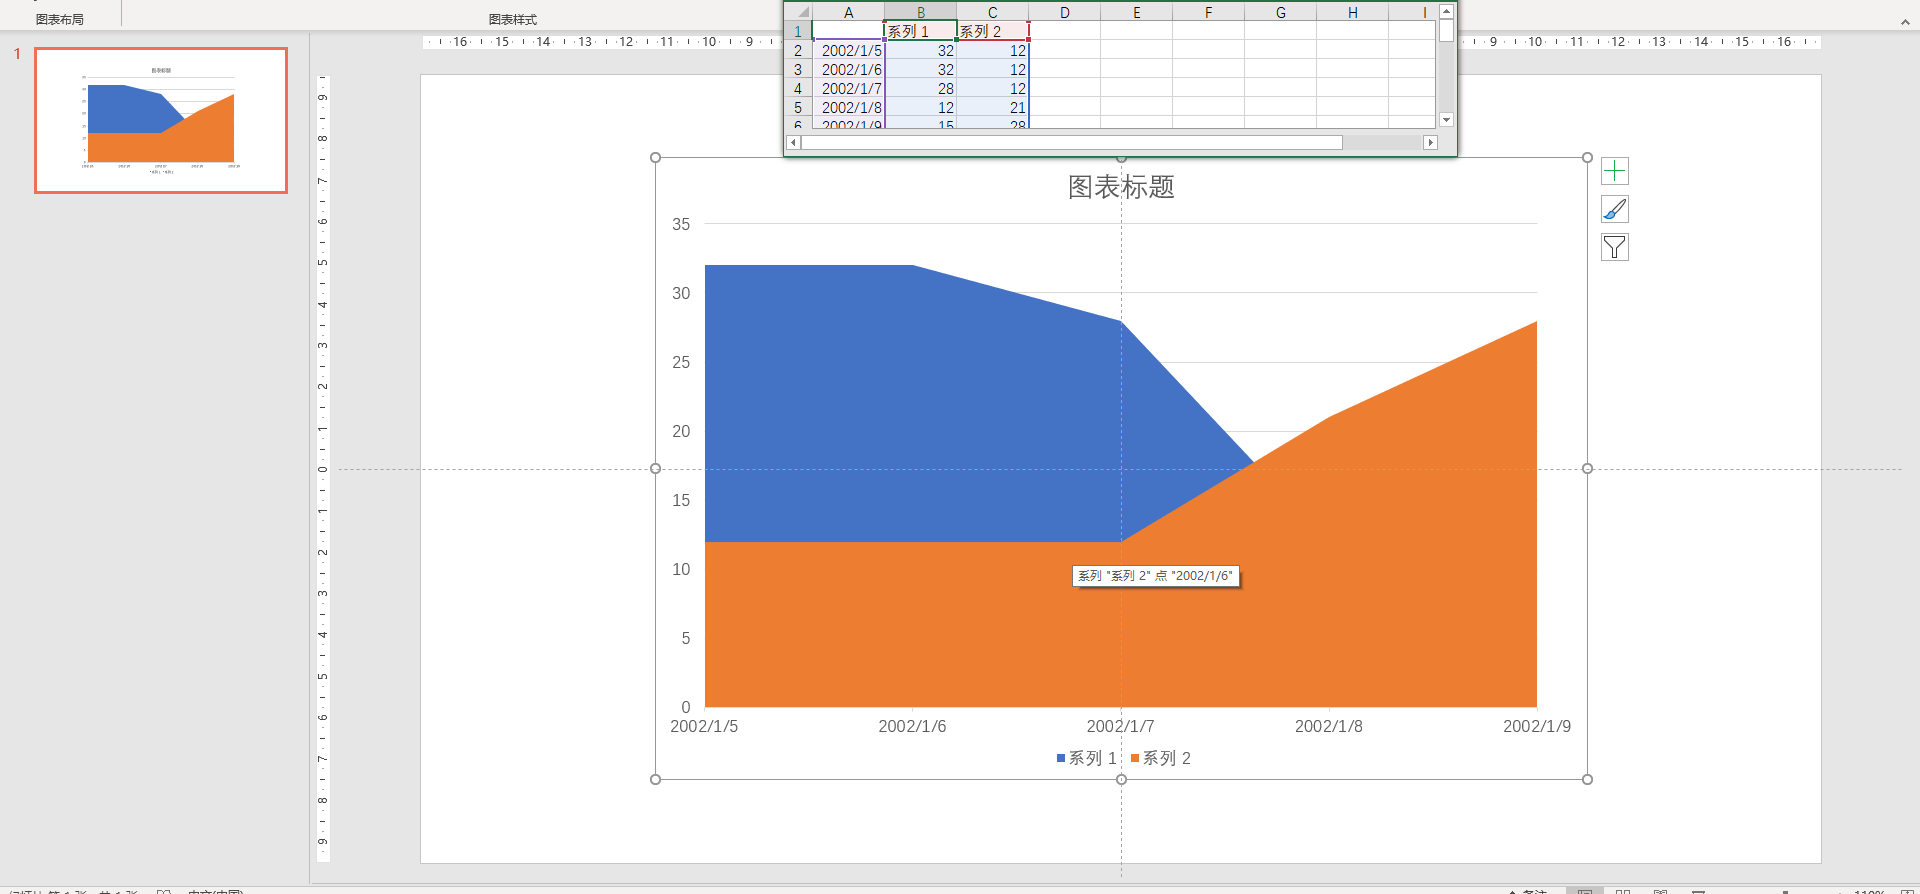1920x894 pixels.
Task: Open the Chart Elements plus button
Action: (x=1615, y=171)
